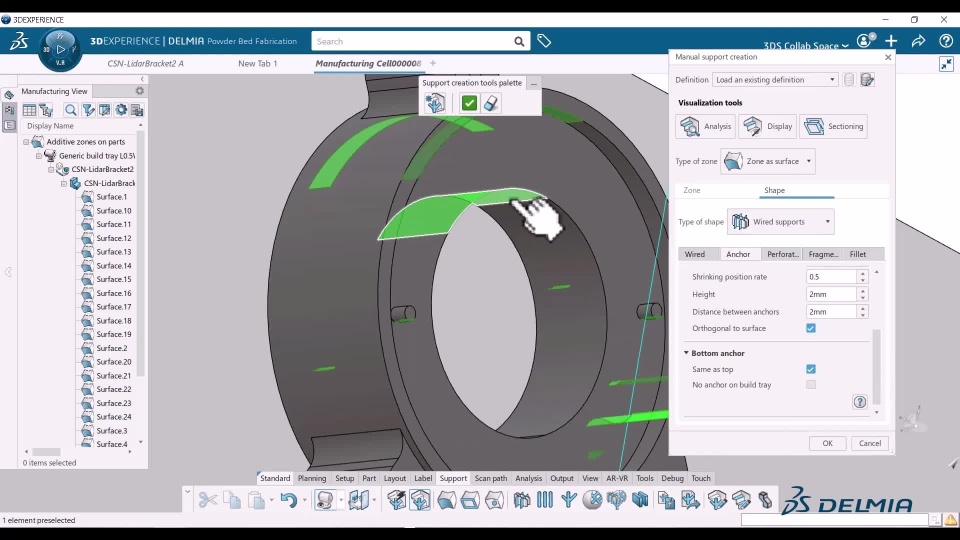Click the compass play button
The width and height of the screenshot is (960, 540).
[60, 48]
